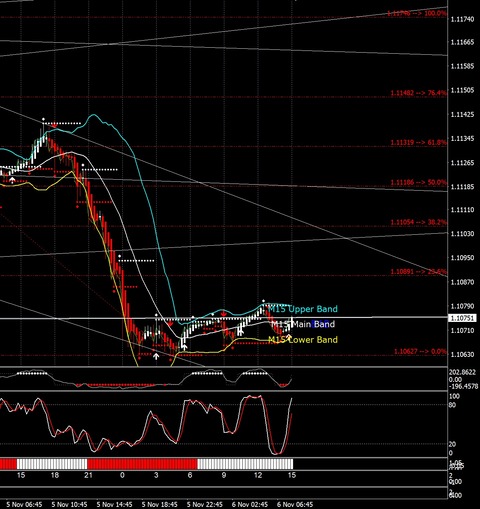Viewport: 480px width, 509px height.
Task: Select the 1.10710 price axis value
Action: pos(462,330)
